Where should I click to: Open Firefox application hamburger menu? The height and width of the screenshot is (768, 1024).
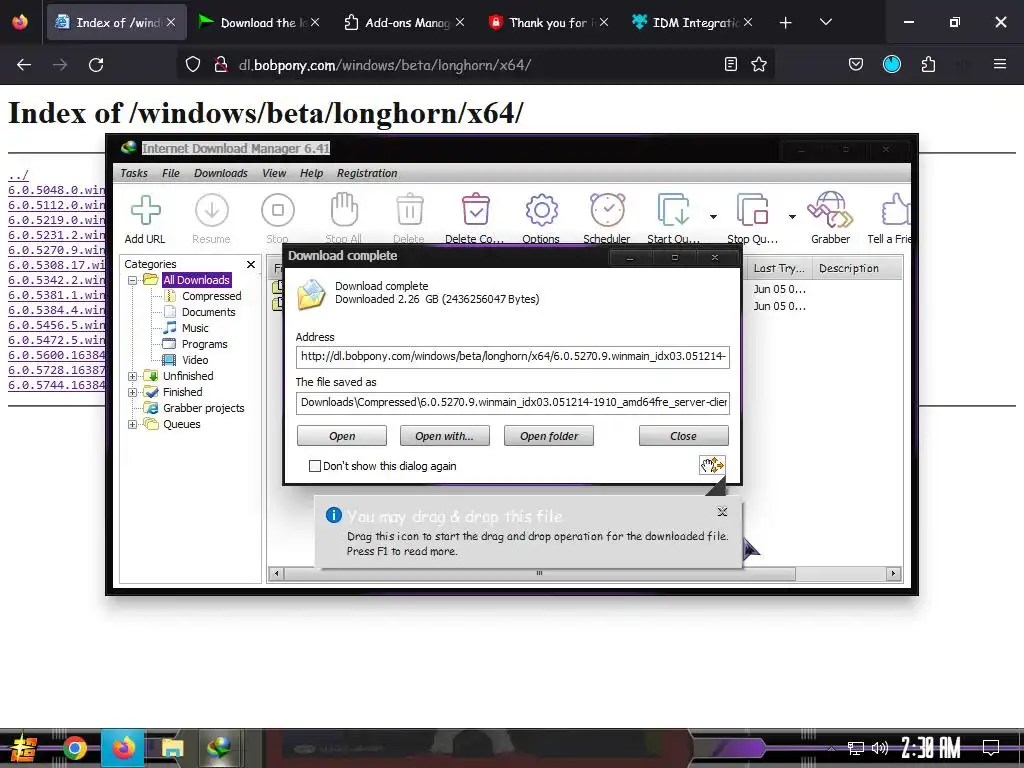1000,64
